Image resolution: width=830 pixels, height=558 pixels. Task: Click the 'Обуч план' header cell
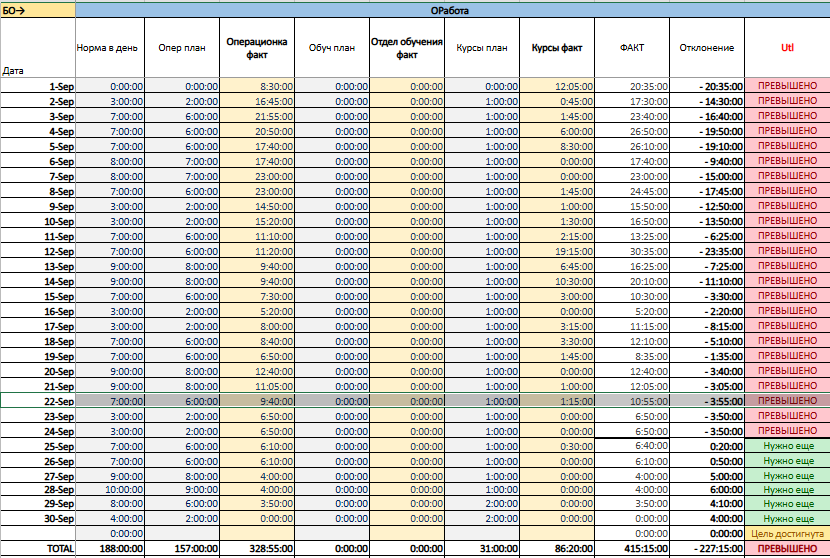point(332,48)
